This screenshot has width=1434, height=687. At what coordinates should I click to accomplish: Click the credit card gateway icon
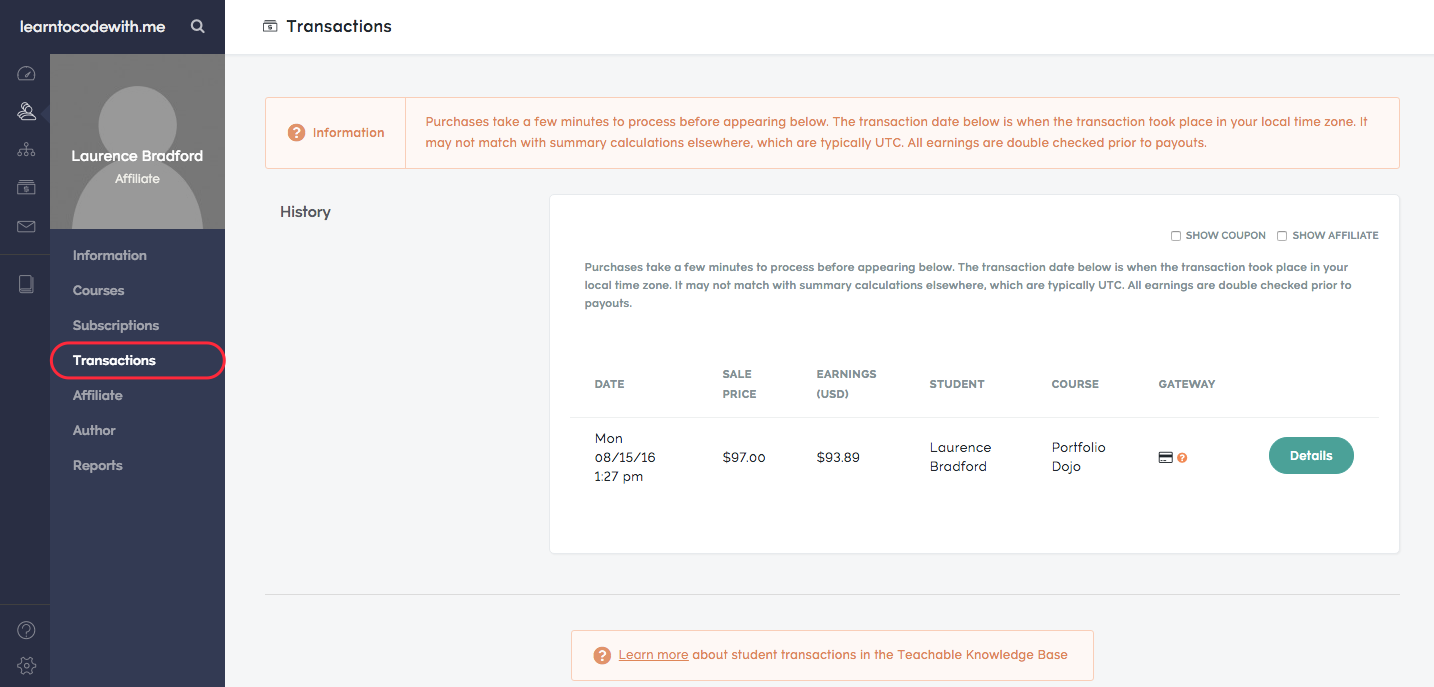(1165, 457)
